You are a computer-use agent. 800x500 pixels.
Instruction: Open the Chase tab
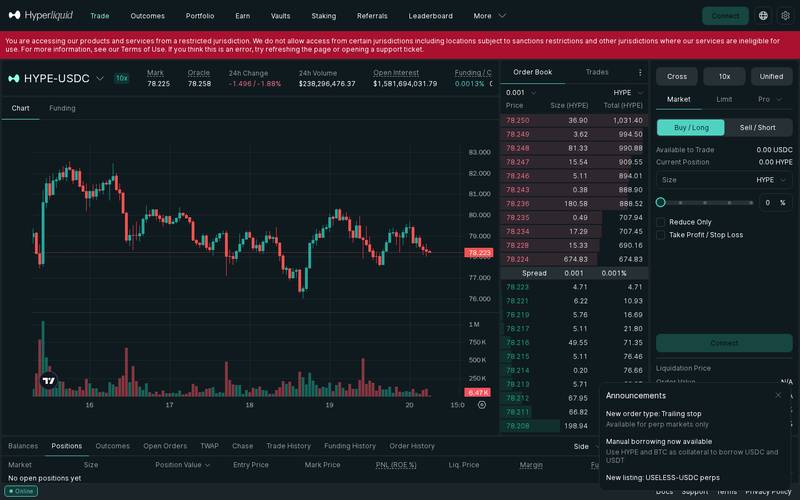[x=242, y=446]
